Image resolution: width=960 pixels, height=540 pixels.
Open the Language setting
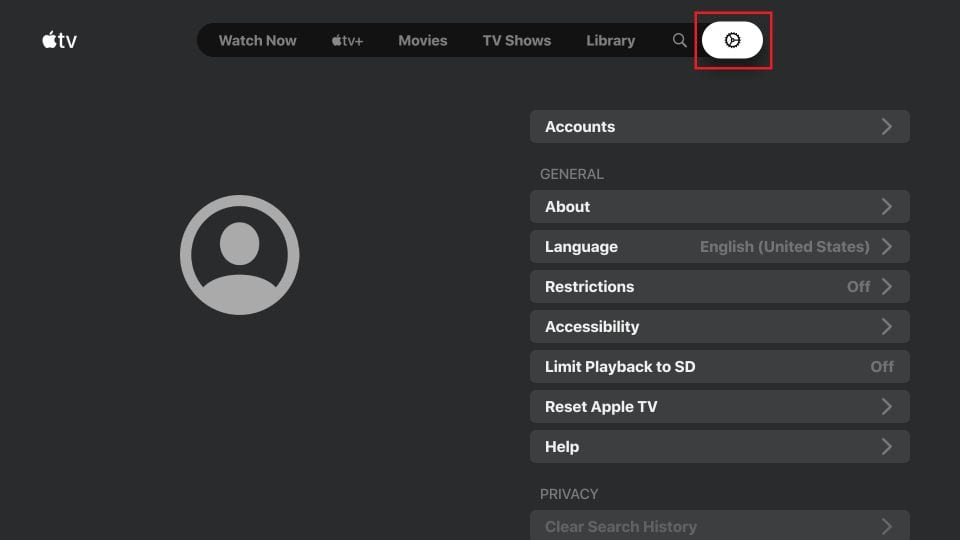[x=720, y=247]
